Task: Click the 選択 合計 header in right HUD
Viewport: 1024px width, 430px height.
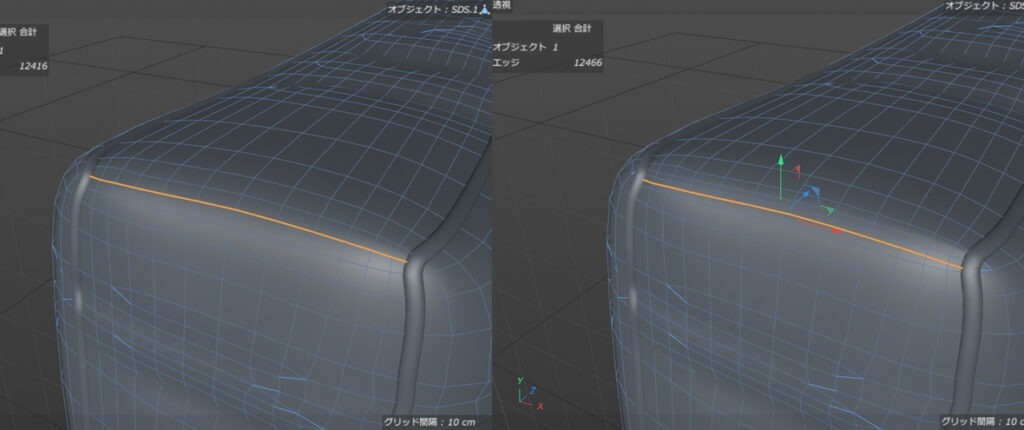Action: pyautogui.click(x=571, y=29)
